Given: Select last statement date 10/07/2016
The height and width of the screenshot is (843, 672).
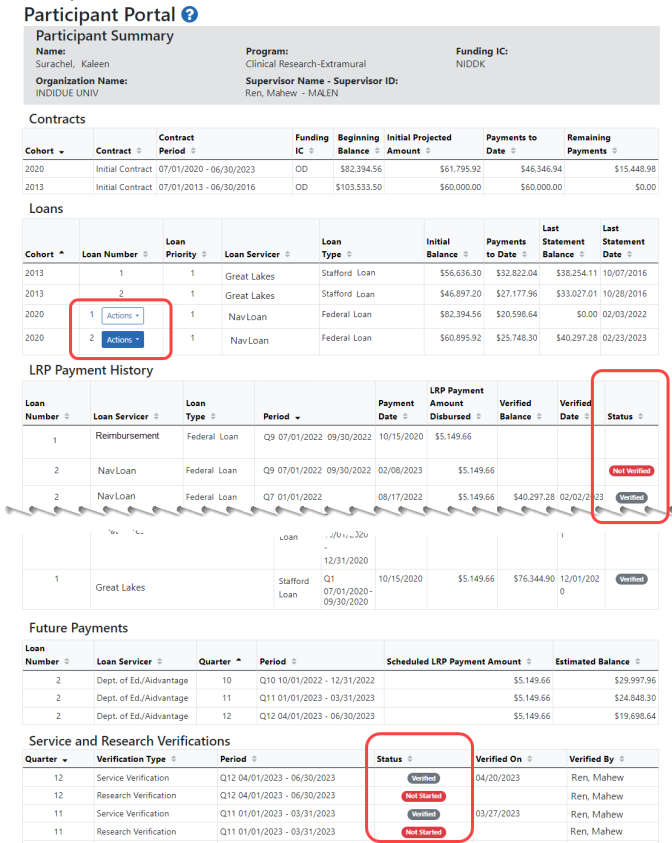Looking at the screenshot, I should (x=625, y=273).
